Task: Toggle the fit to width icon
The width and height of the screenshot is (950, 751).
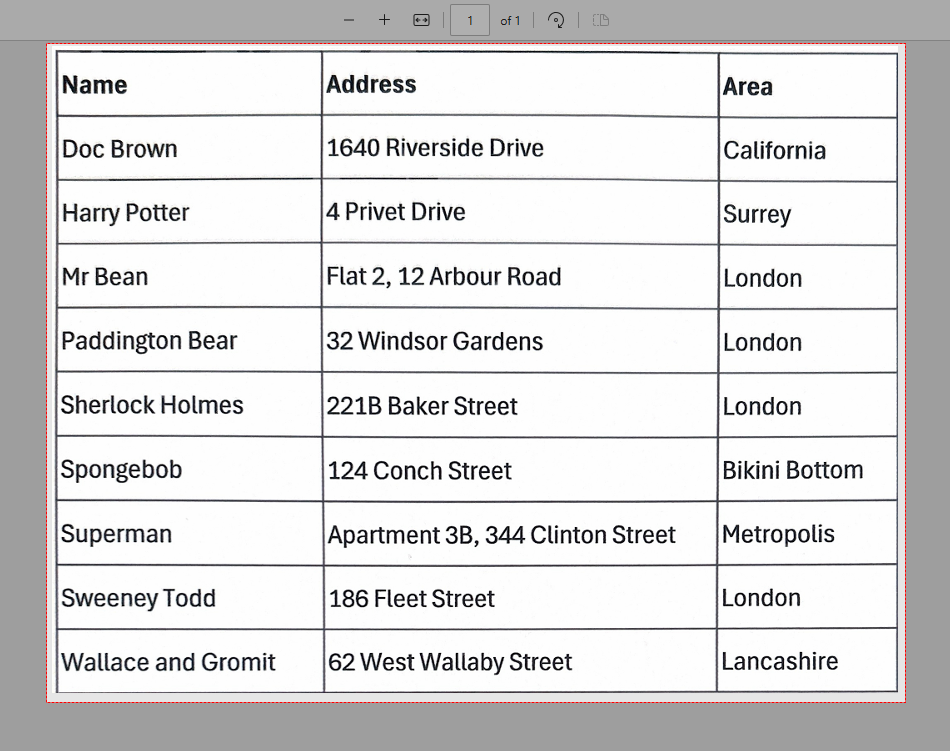Action: point(421,20)
